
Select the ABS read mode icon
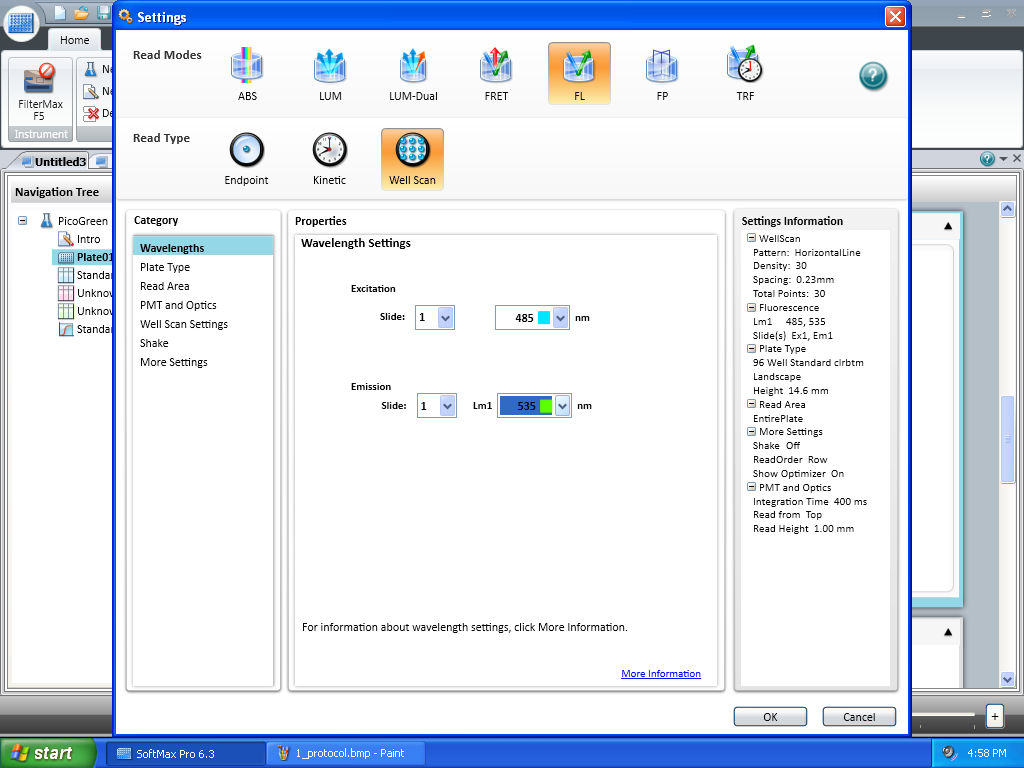[247, 67]
